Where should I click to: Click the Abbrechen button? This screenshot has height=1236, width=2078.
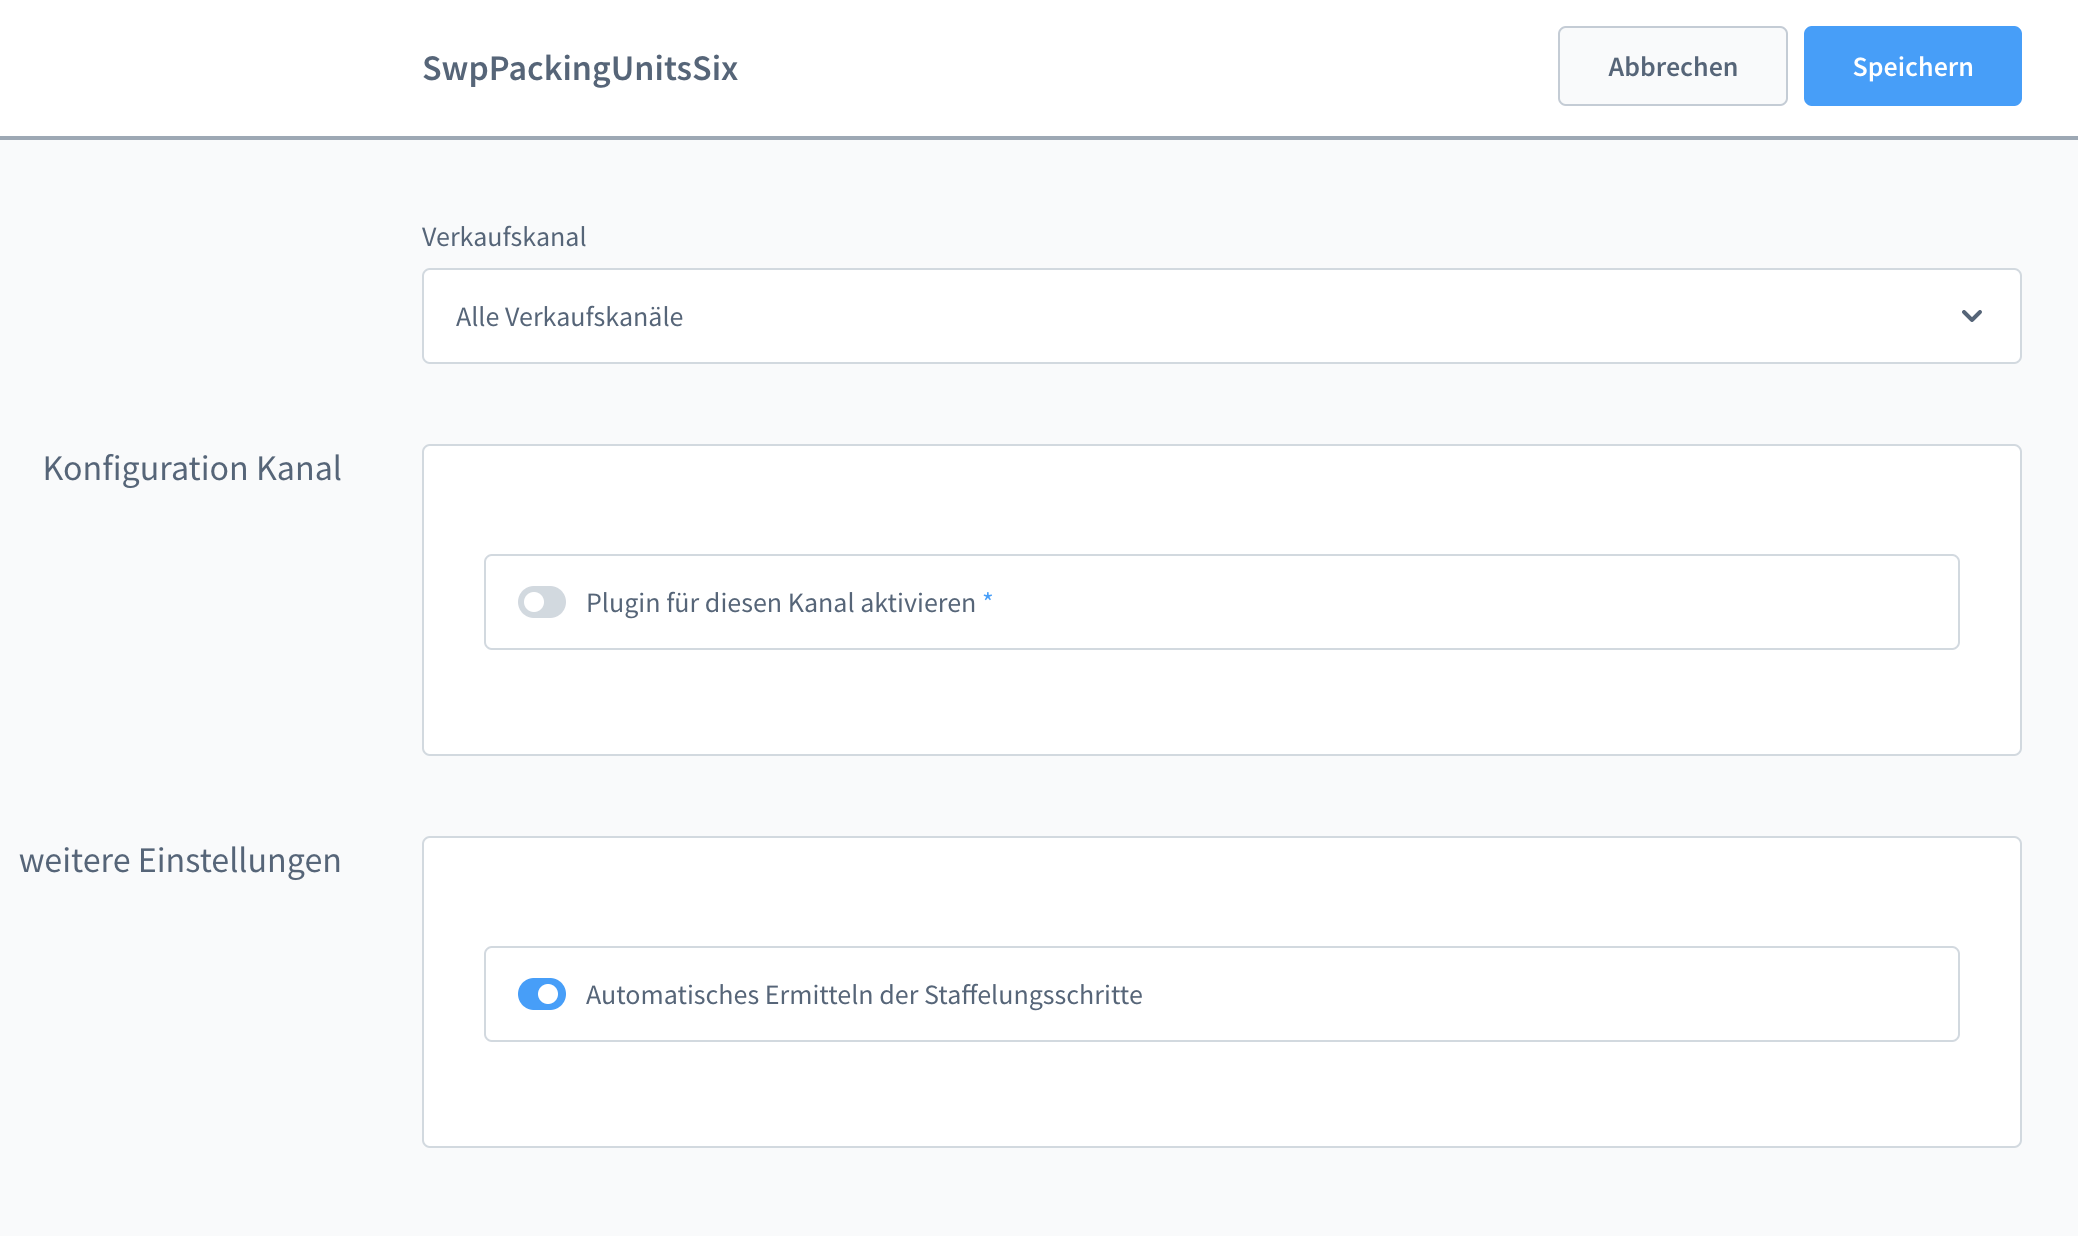(x=1672, y=66)
